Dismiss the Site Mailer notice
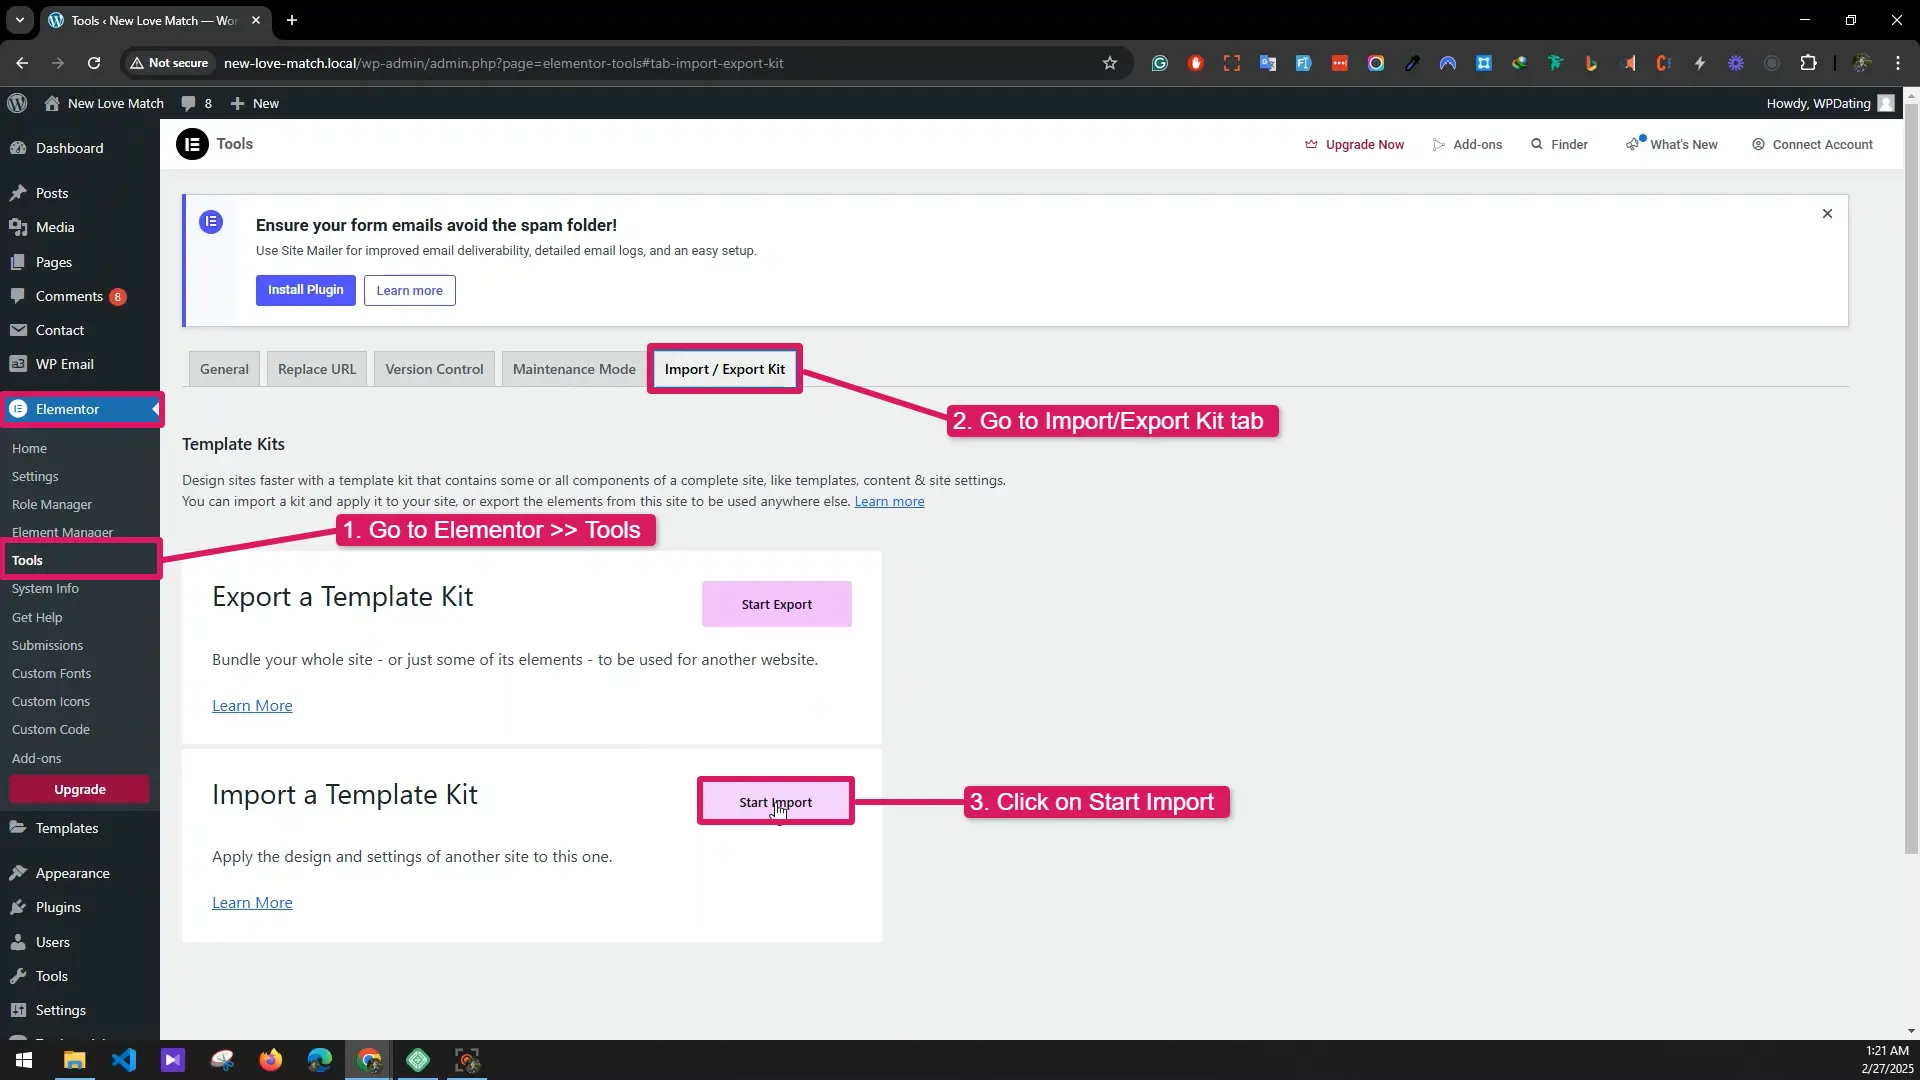The width and height of the screenshot is (1920, 1080). [1827, 213]
